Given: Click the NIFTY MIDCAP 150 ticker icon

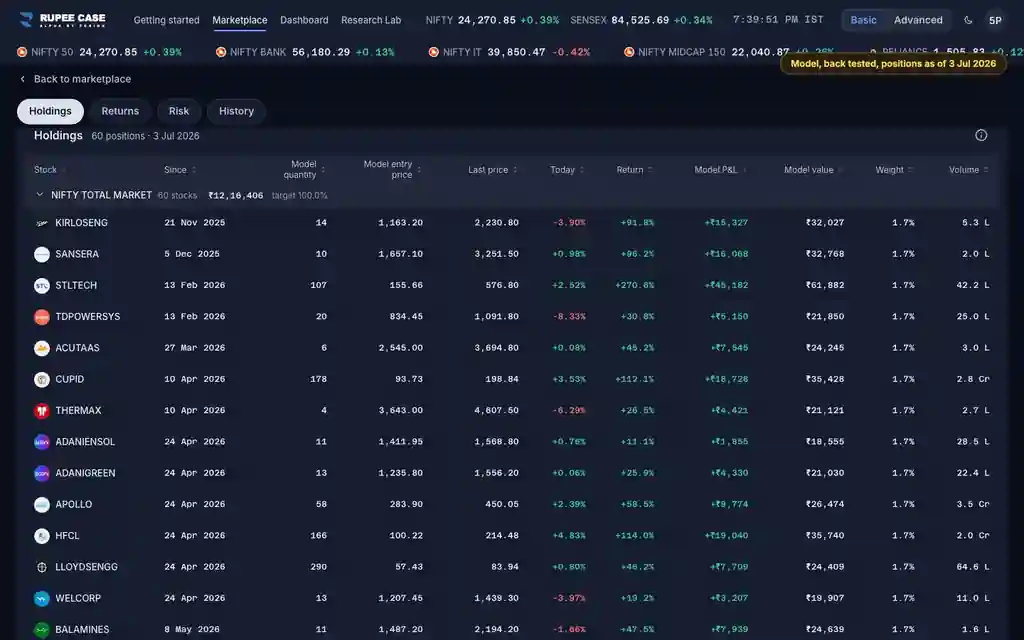Looking at the screenshot, I should [x=629, y=52].
